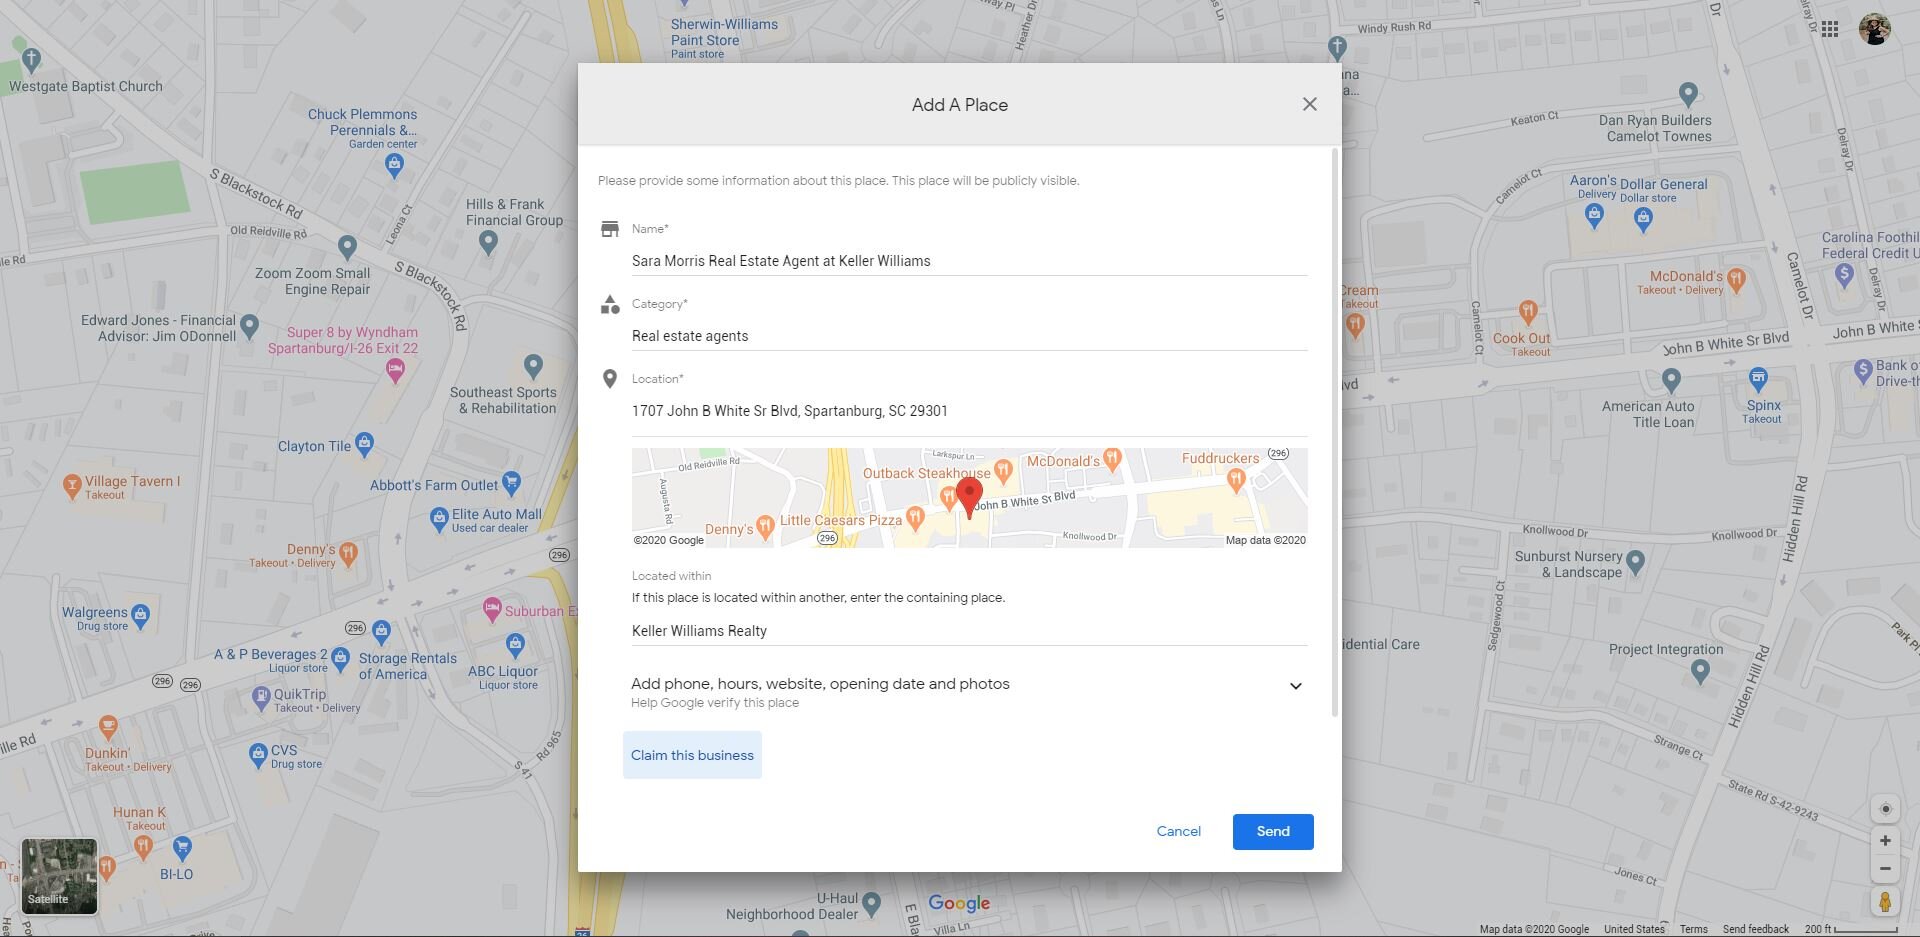Click the 200 ft map scale

1850,929
